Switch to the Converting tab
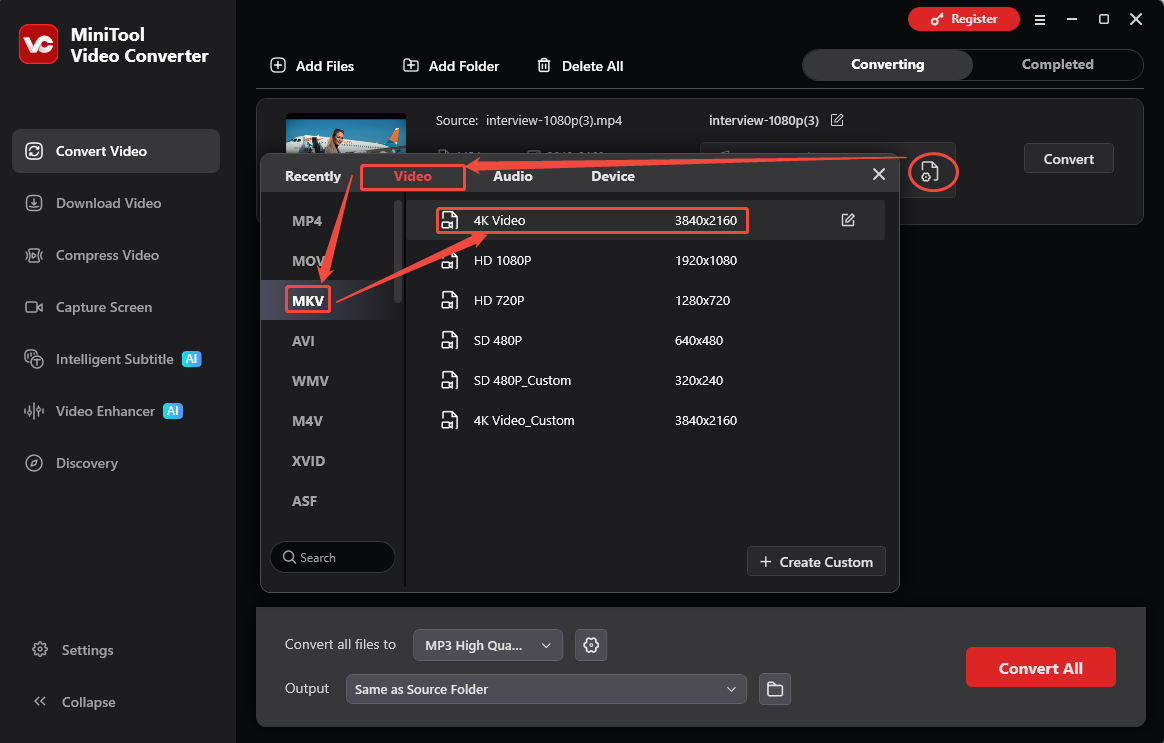Image resolution: width=1164 pixels, height=743 pixels. click(x=887, y=65)
